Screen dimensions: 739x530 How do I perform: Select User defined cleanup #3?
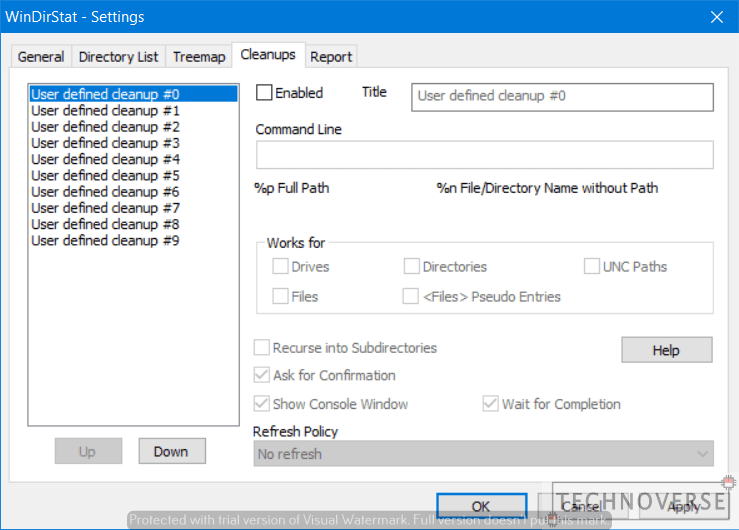[133, 143]
